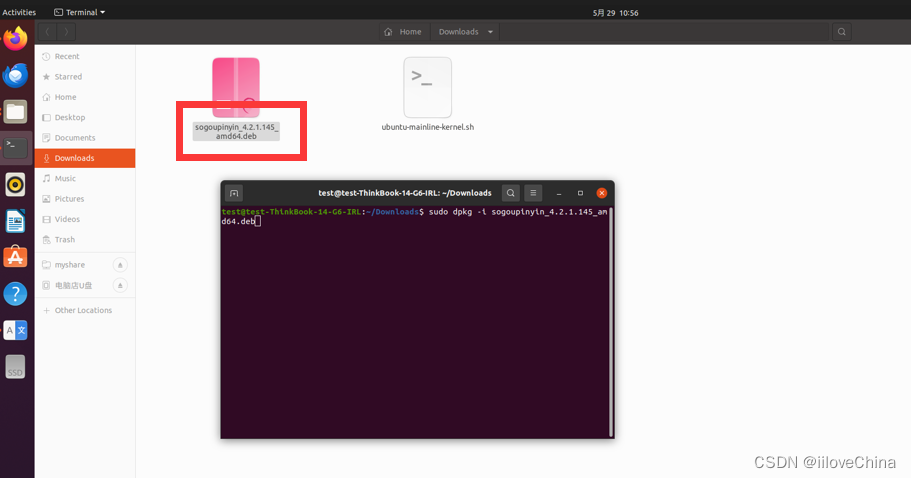
Task: Open the Files app dock icon
Action: 16,112
